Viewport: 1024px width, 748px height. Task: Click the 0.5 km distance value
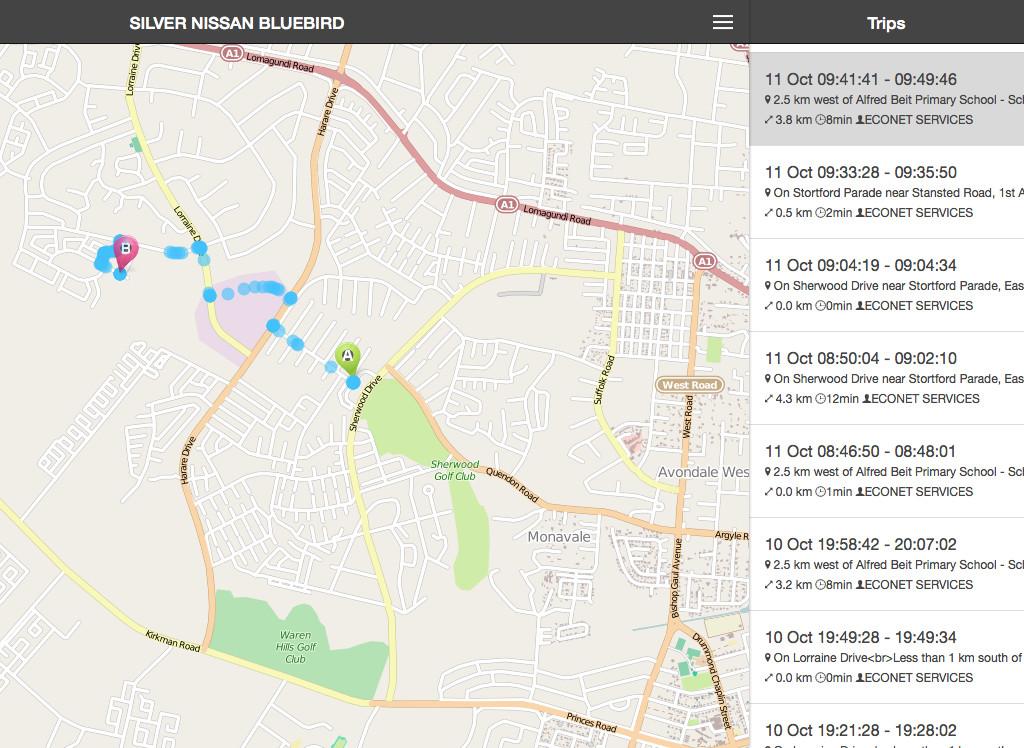(793, 212)
